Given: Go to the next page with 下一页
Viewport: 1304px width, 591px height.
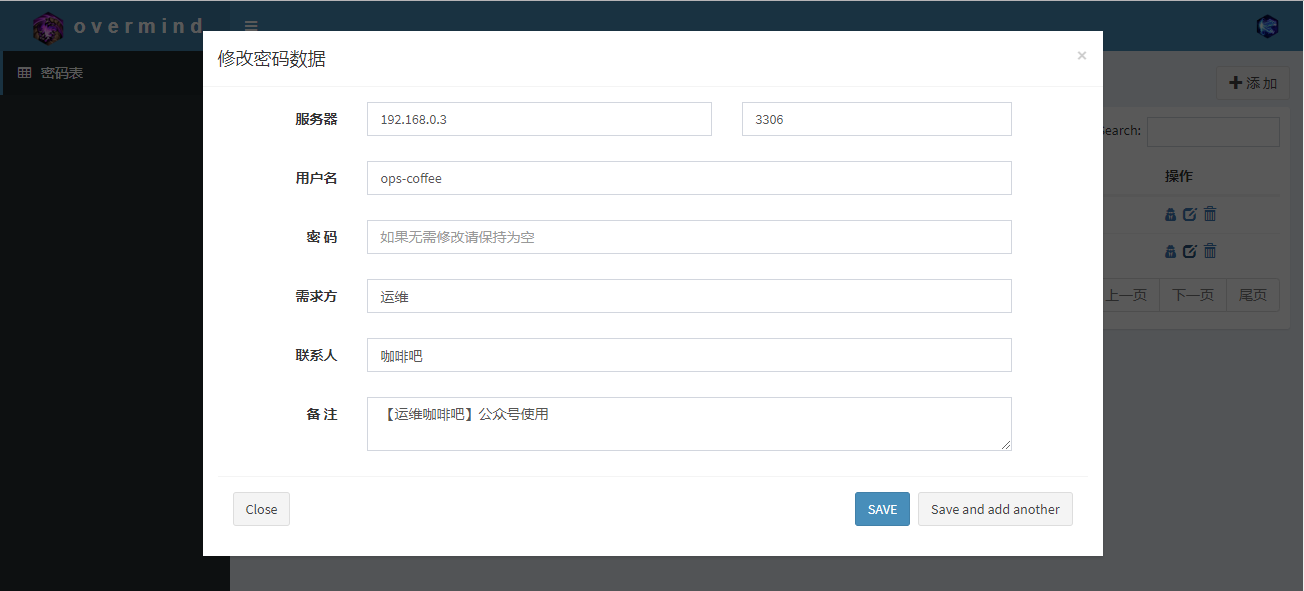Looking at the screenshot, I should coord(1192,294).
